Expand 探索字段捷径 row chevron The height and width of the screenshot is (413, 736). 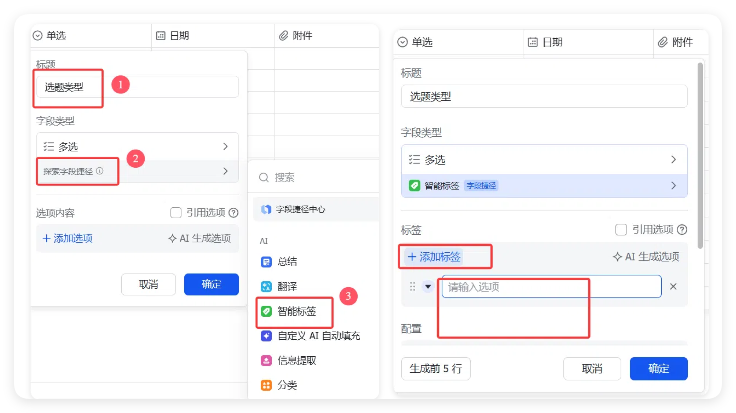(225, 171)
